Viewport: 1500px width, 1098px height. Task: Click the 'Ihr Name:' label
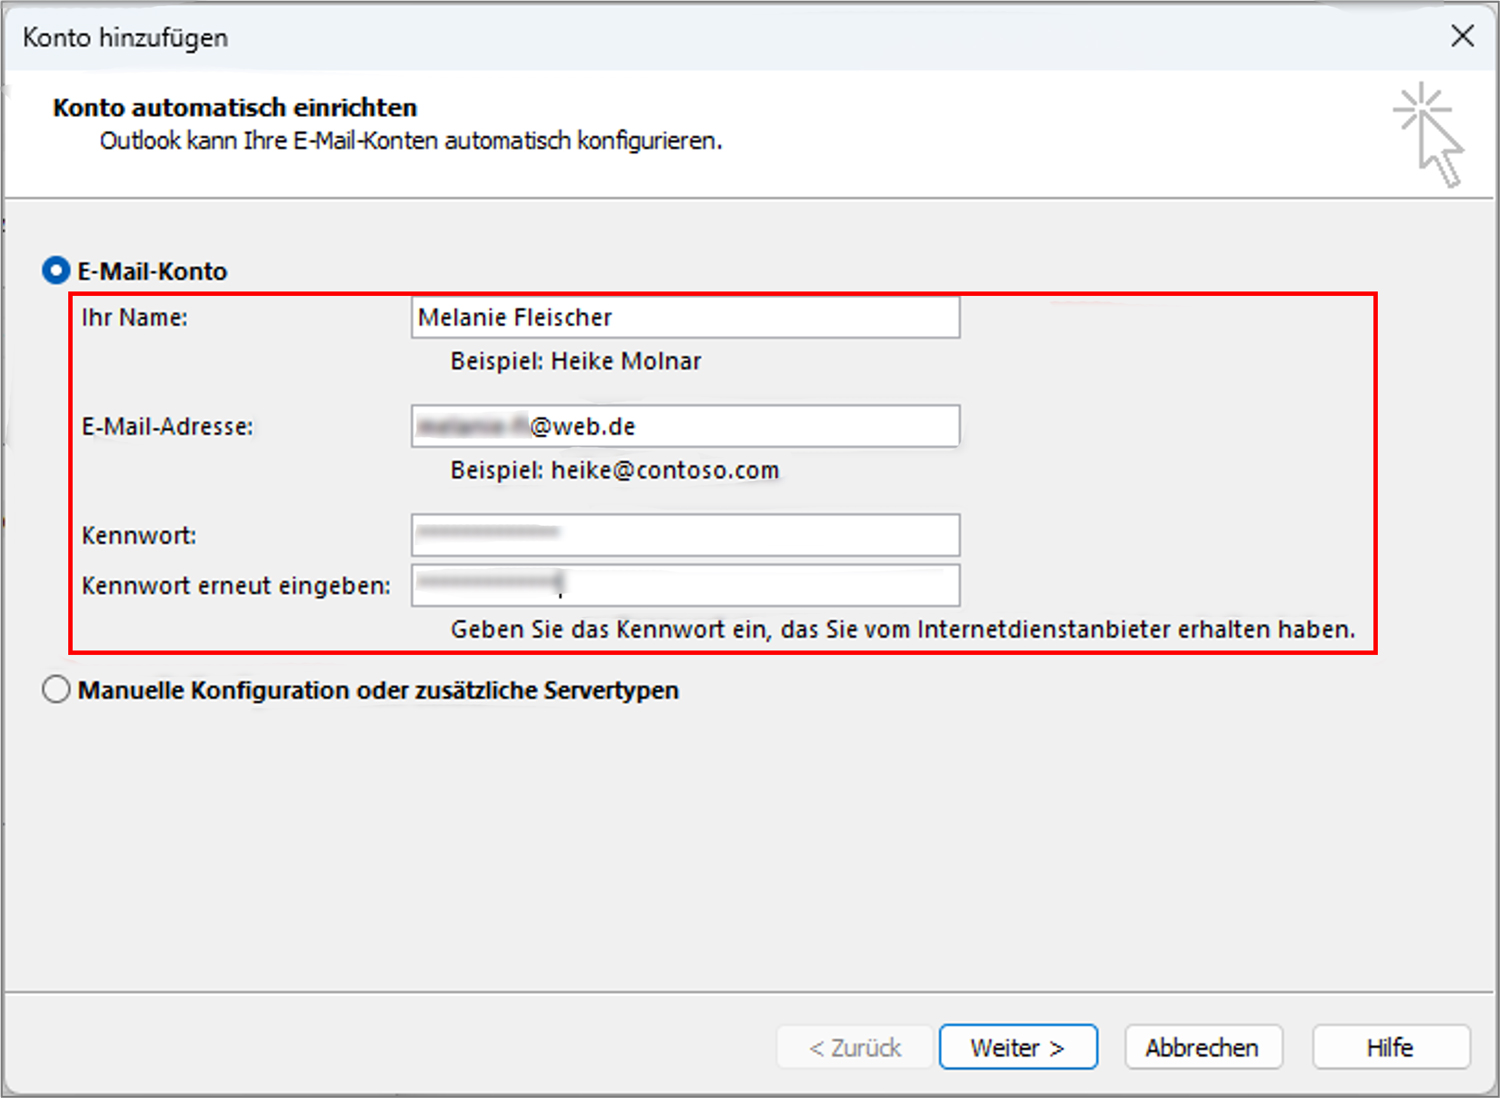click(x=135, y=317)
